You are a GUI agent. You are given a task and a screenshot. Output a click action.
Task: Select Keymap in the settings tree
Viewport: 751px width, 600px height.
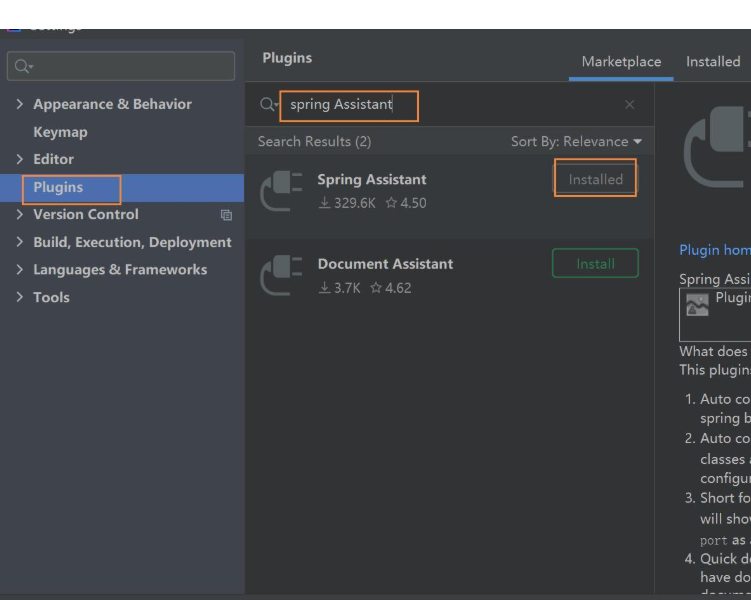click(x=60, y=132)
